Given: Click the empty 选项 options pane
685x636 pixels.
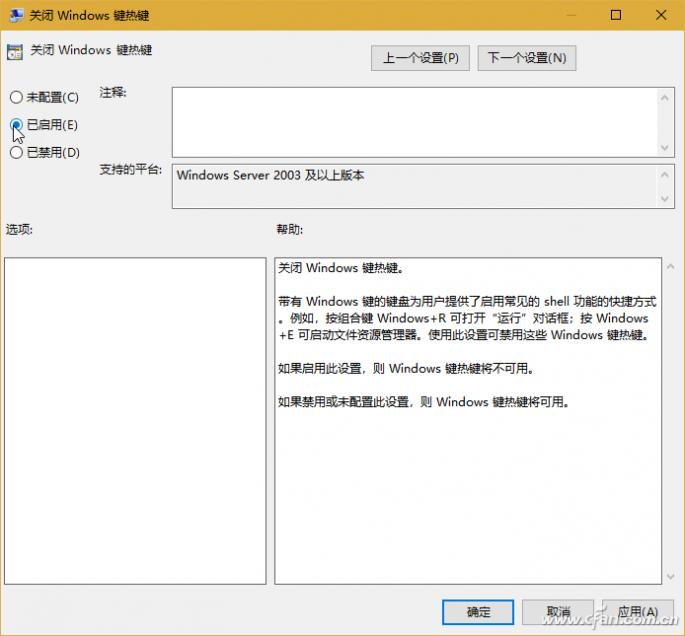Looking at the screenshot, I should click(135, 421).
